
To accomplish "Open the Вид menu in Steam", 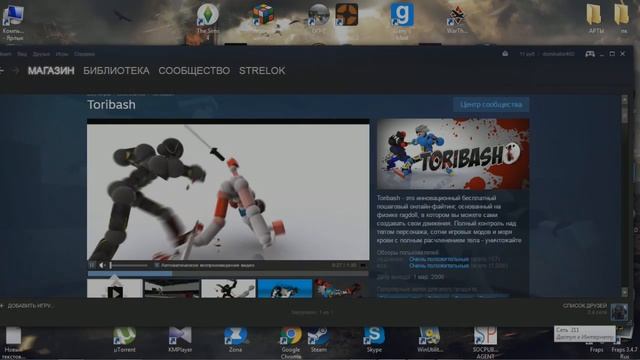I will pos(22,54).
